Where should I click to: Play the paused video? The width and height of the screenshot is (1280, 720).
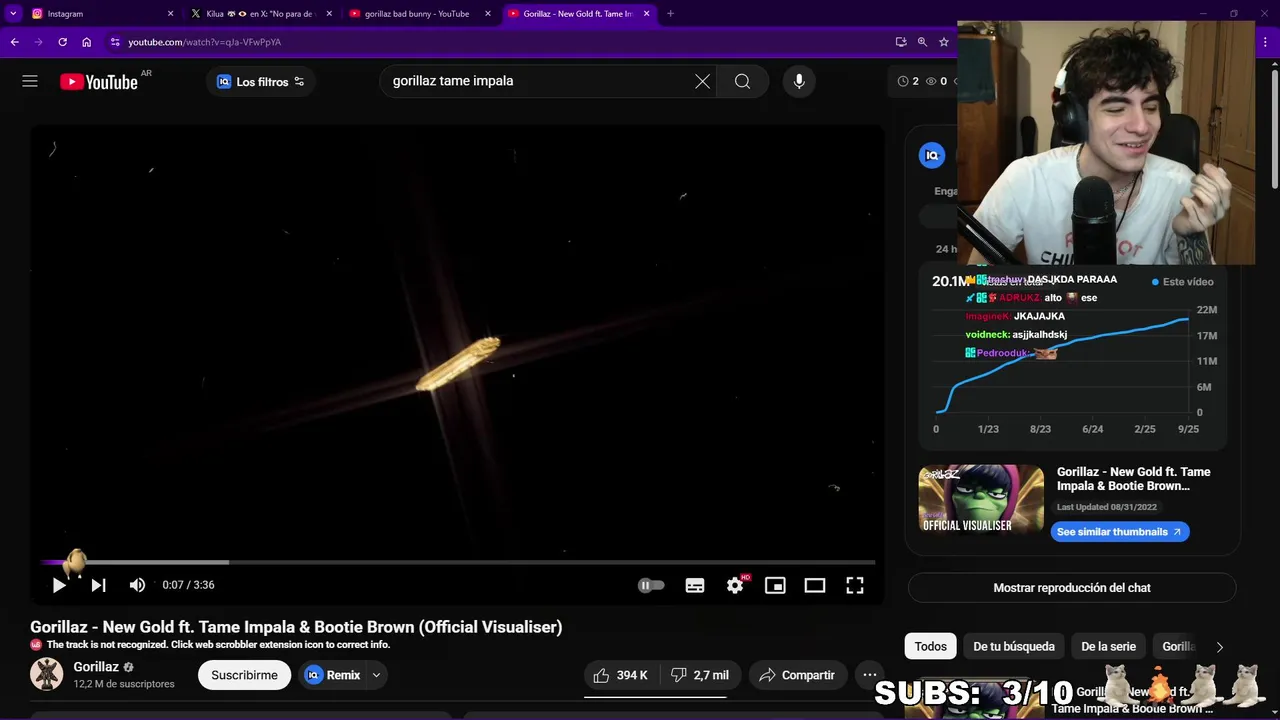coord(59,585)
